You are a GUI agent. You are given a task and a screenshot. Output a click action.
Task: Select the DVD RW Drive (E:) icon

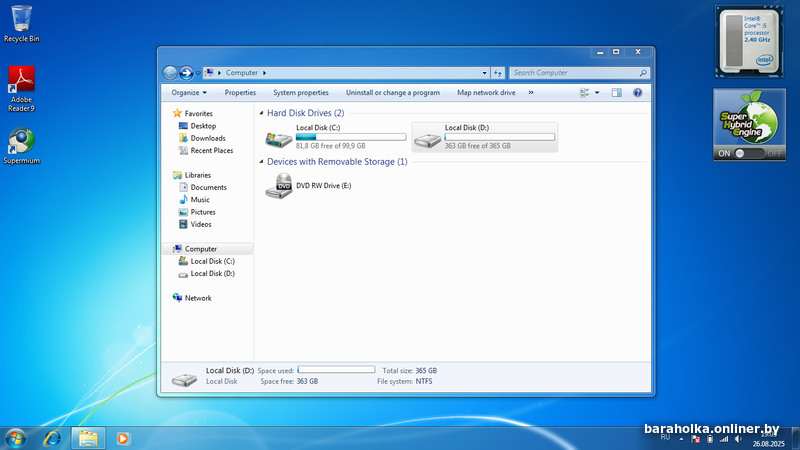tap(279, 186)
